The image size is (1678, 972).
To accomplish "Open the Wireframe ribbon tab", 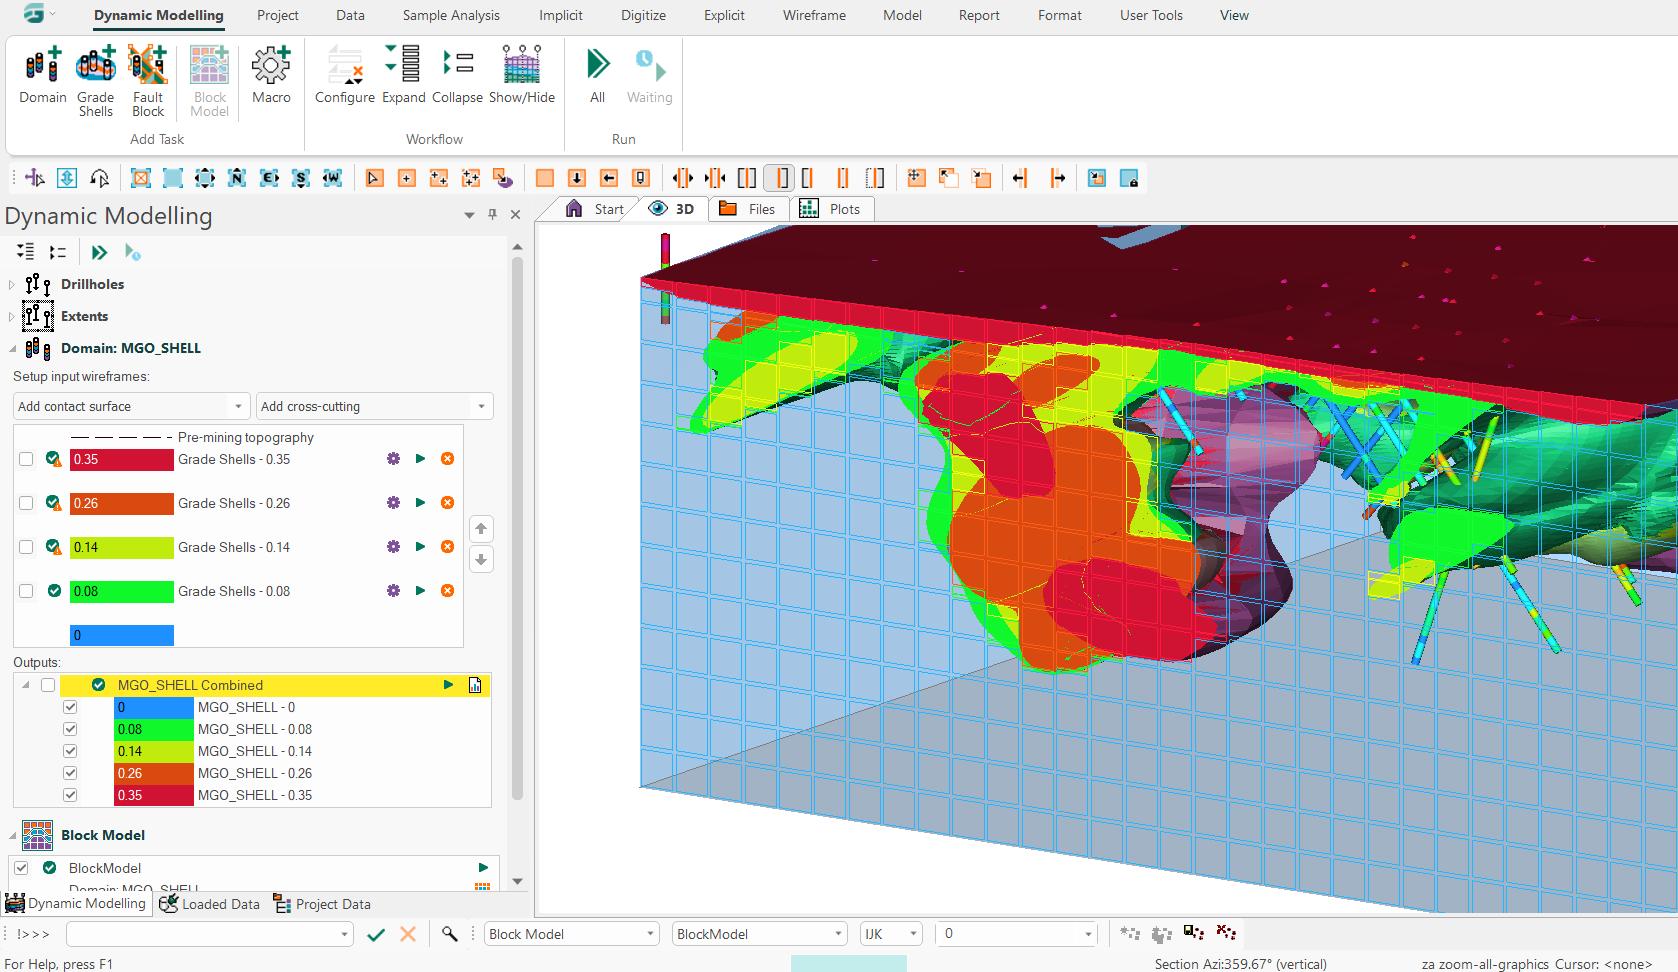I will (814, 15).
